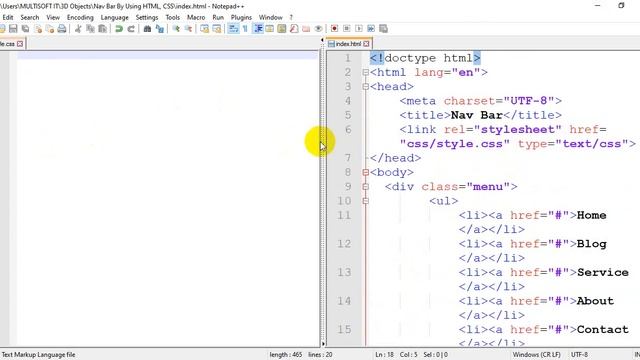Save the recorded macro icon

coord(383,29)
